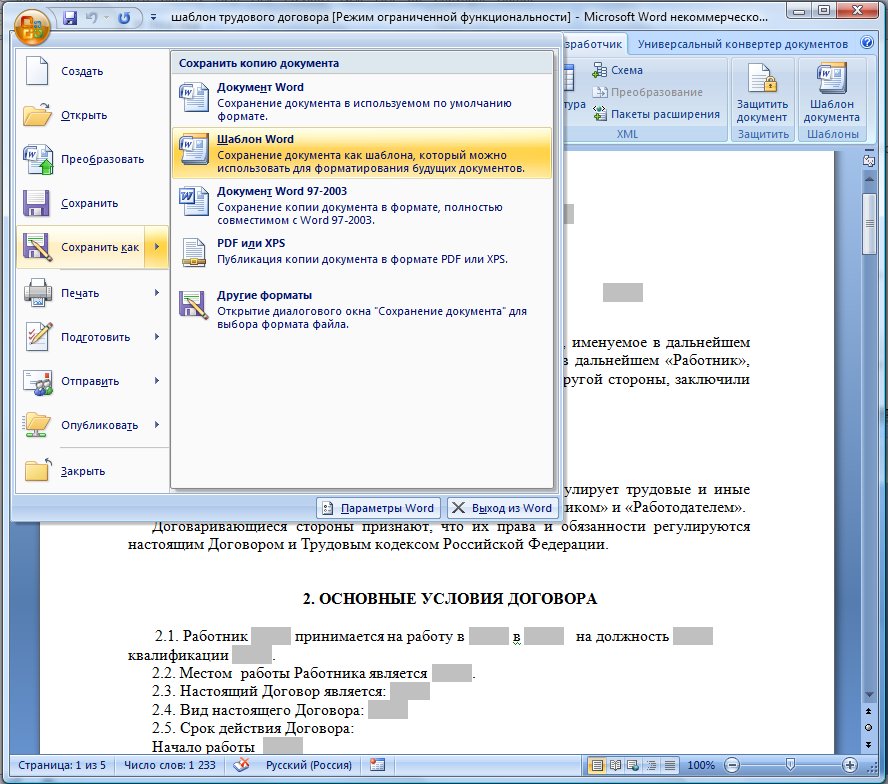The width and height of the screenshot is (888, 784).
Task: Click the zoom in plus button
Action: pos(849,765)
